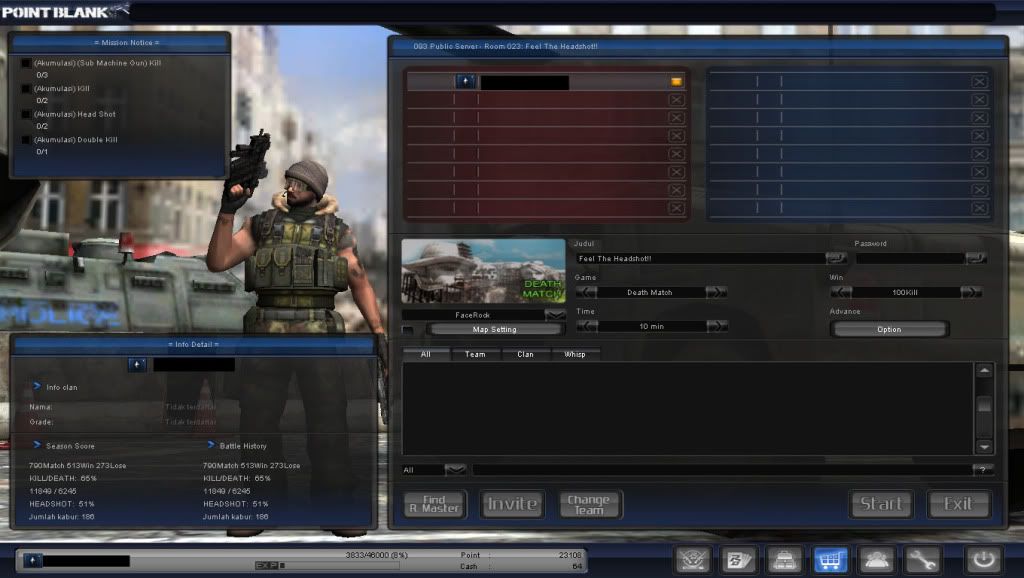Click the Invite button
Viewport: 1024px width, 578px height.
(513, 504)
